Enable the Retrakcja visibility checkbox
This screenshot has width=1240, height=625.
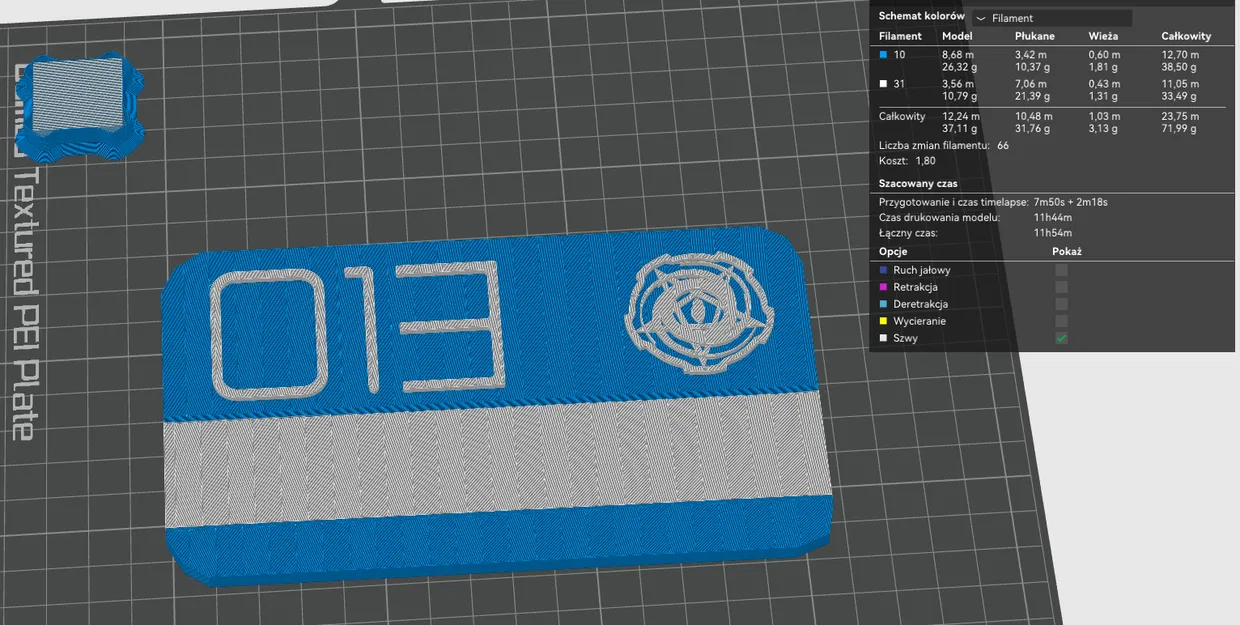(1061, 286)
